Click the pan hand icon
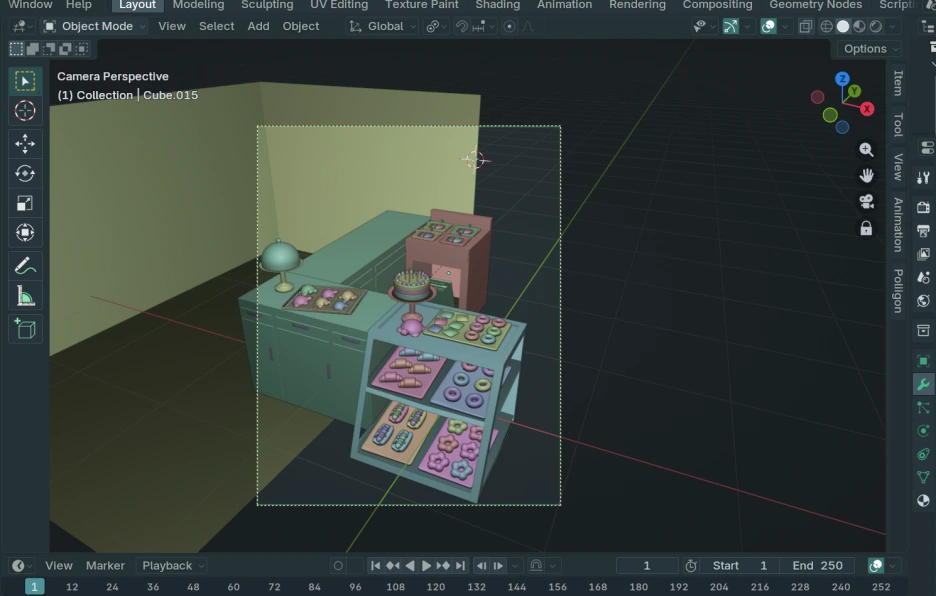 tap(866, 176)
